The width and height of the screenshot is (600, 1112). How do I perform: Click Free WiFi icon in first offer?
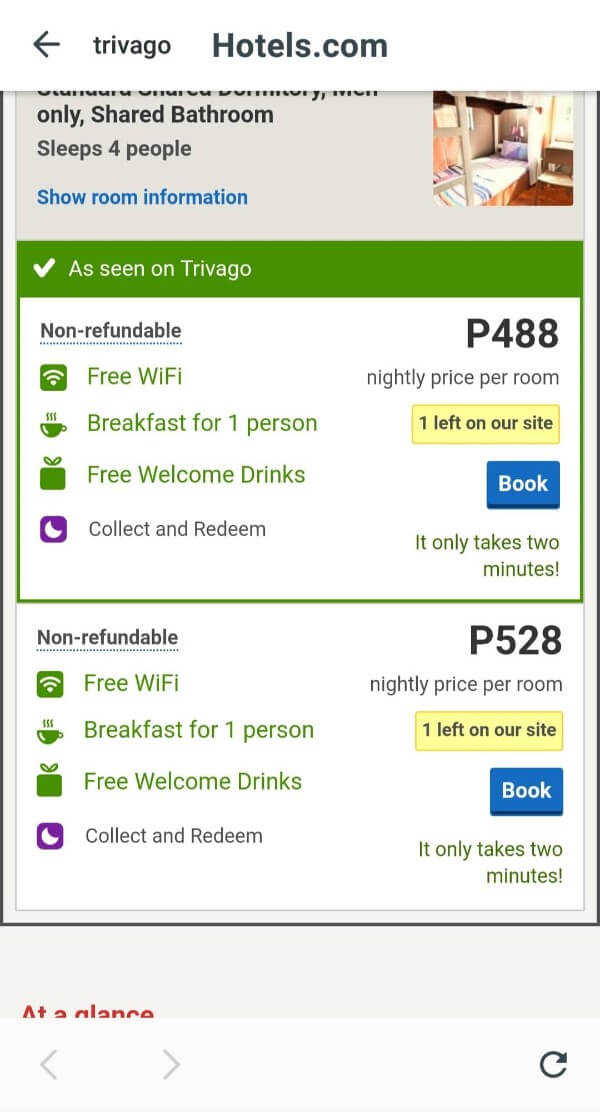(x=53, y=378)
